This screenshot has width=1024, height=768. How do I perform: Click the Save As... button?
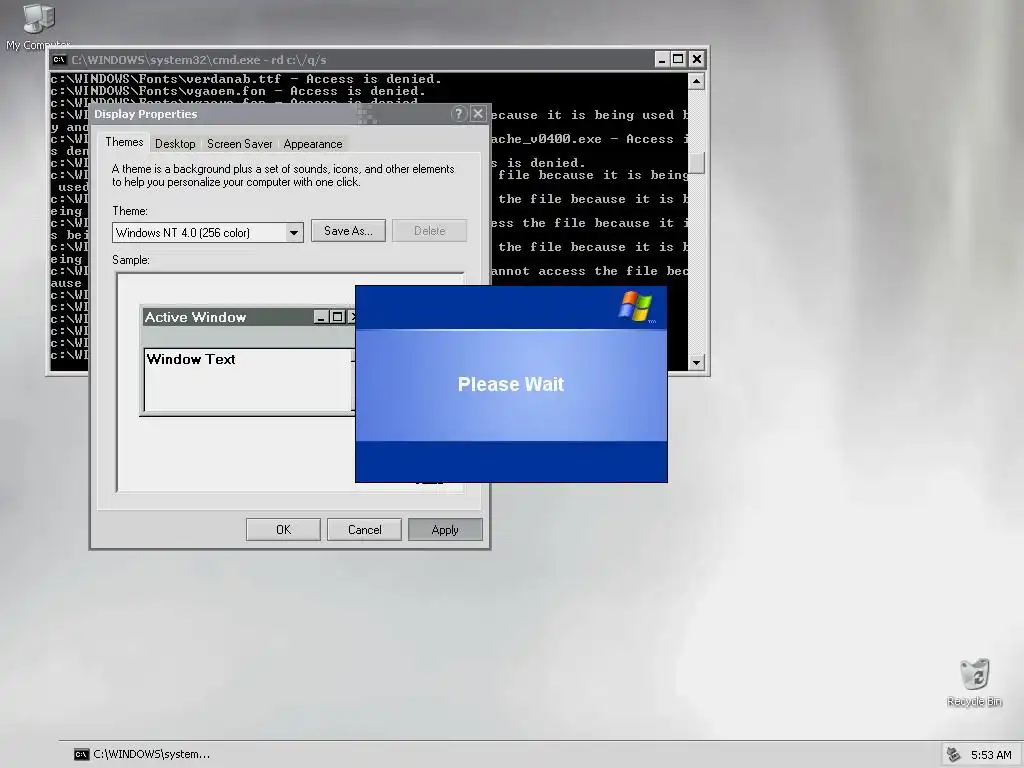(x=348, y=231)
